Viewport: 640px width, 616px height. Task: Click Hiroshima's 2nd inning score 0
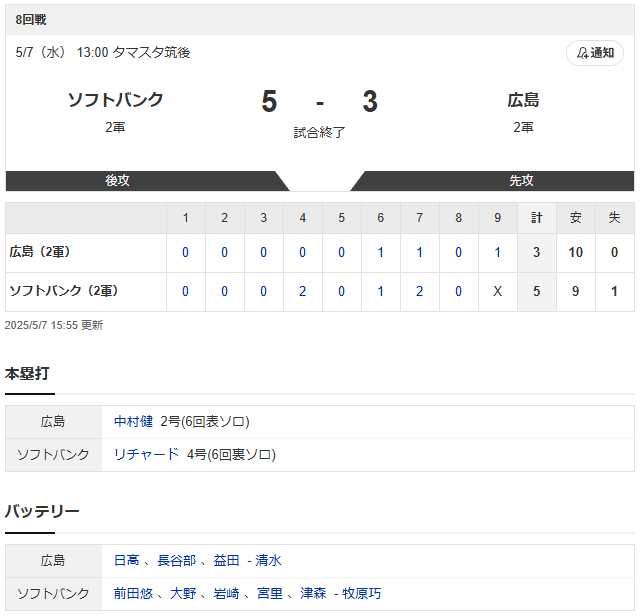pyautogui.click(x=224, y=252)
